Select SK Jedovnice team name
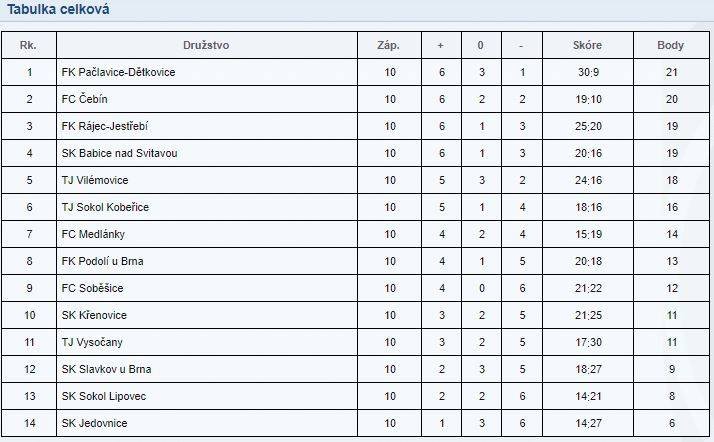Viewport: 714px width, 442px height. [x=94, y=423]
